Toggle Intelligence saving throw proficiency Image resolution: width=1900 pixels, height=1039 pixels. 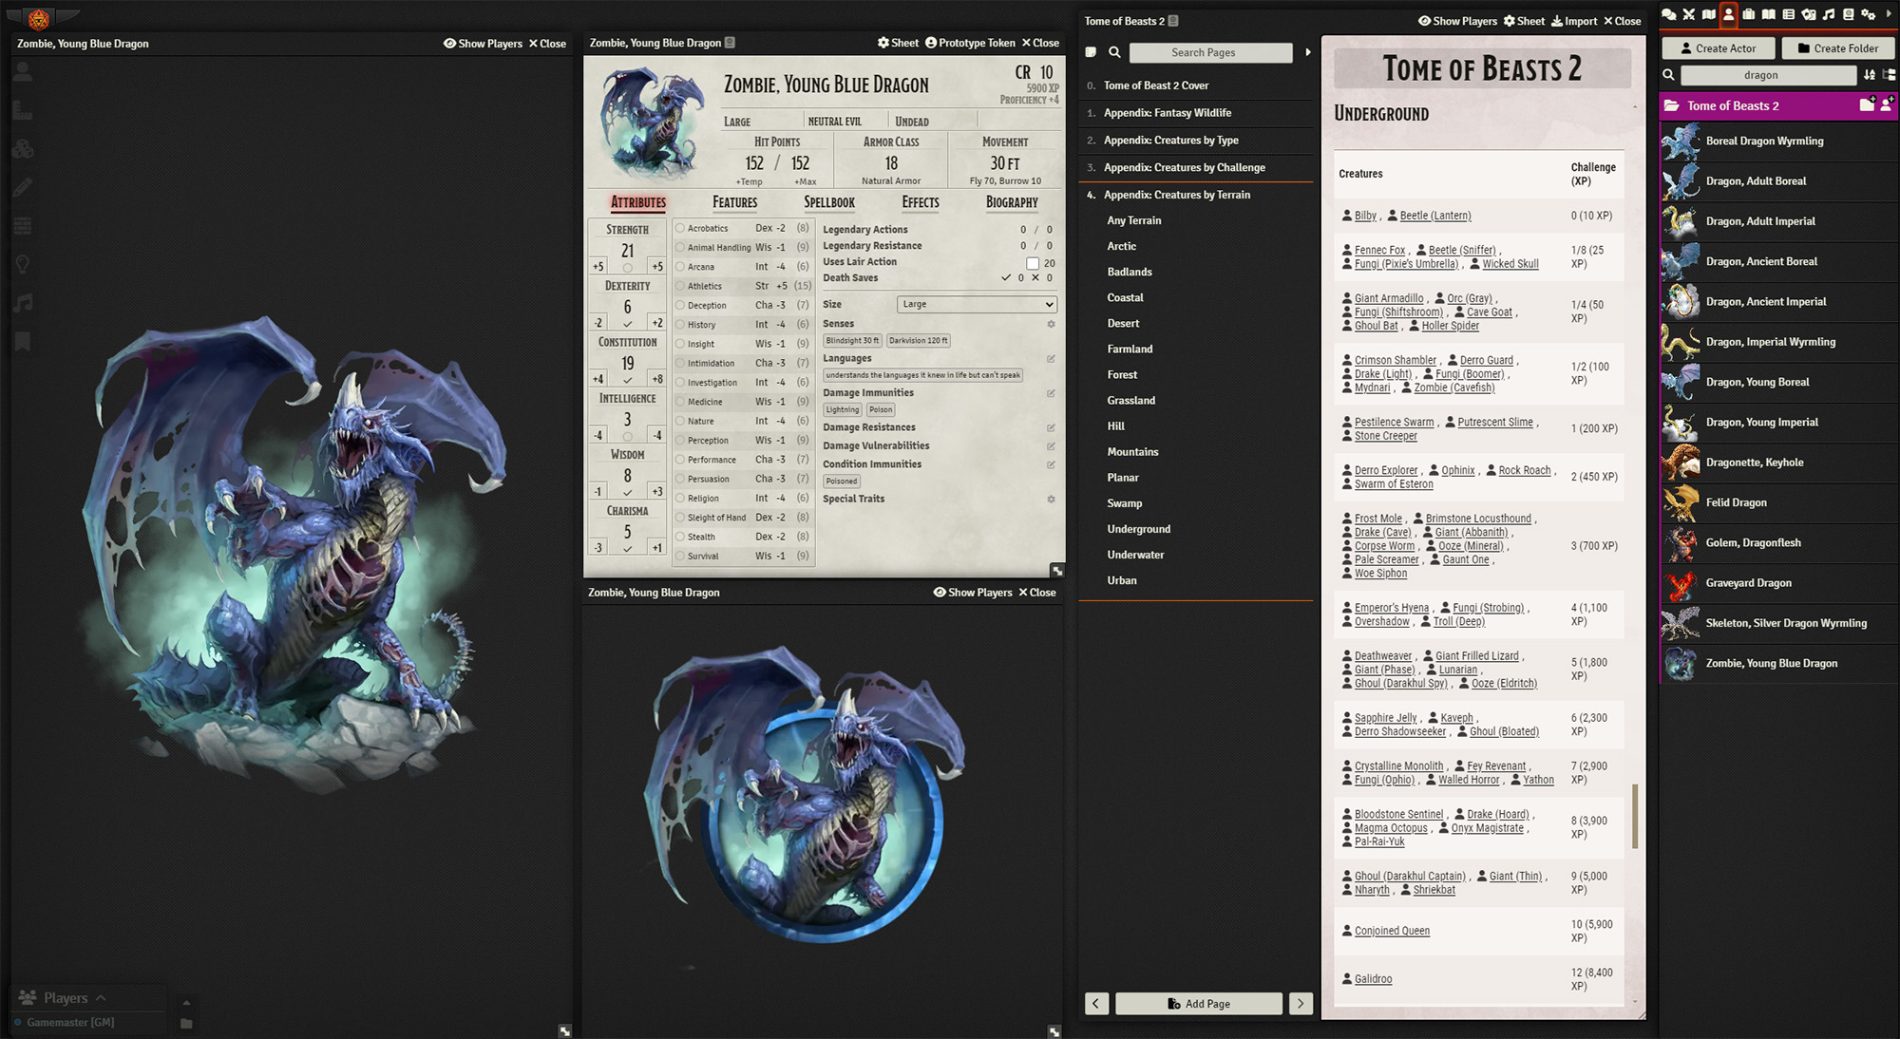pos(627,436)
